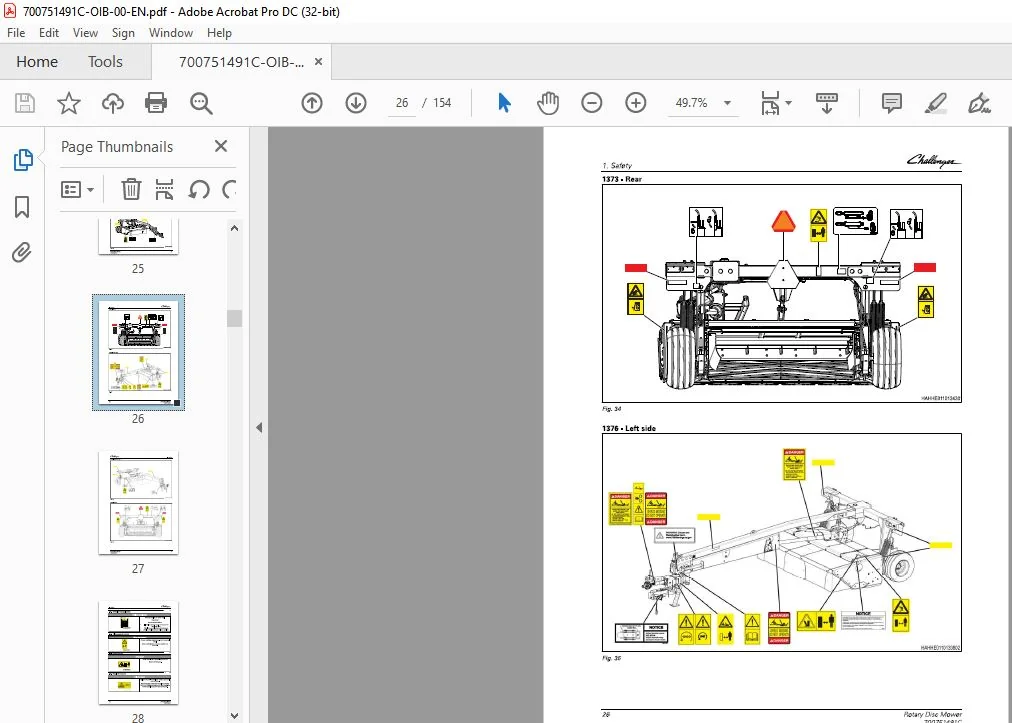1012x723 pixels.
Task: Select the page 28 thumbnail
Action: click(138, 653)
